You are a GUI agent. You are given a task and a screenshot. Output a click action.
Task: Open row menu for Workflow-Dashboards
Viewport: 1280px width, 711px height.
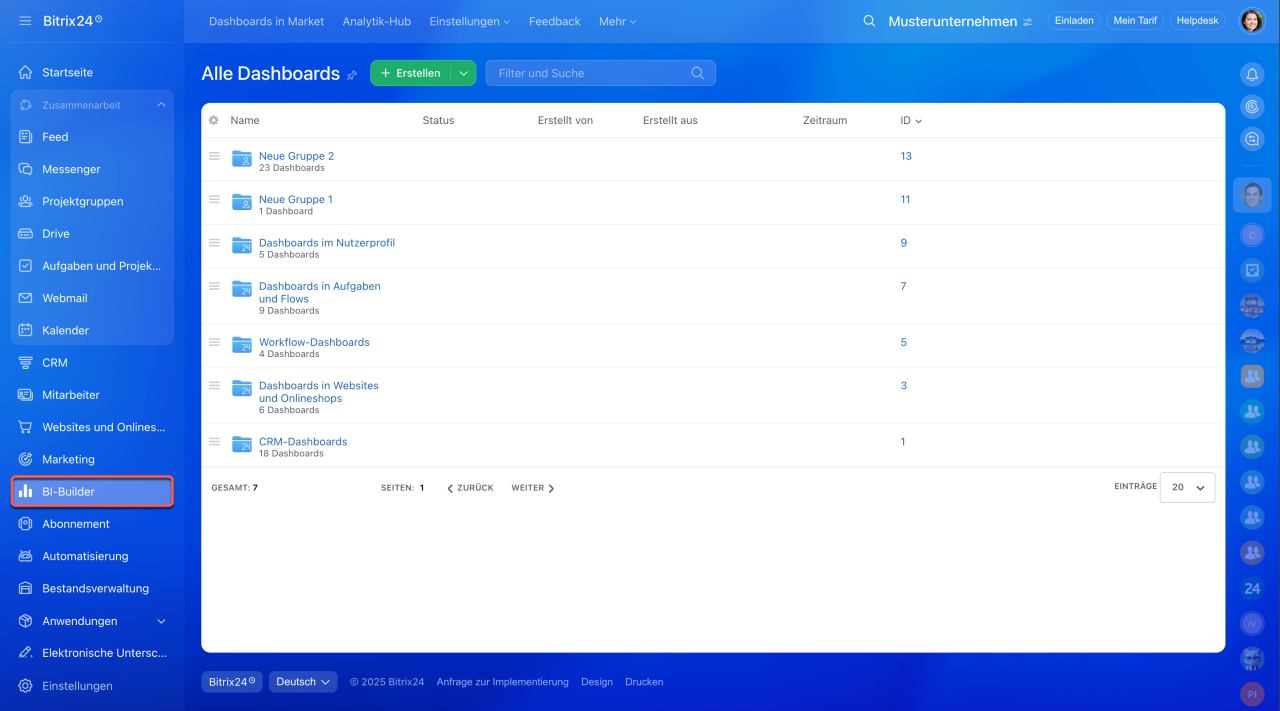(x=214, y=342)
